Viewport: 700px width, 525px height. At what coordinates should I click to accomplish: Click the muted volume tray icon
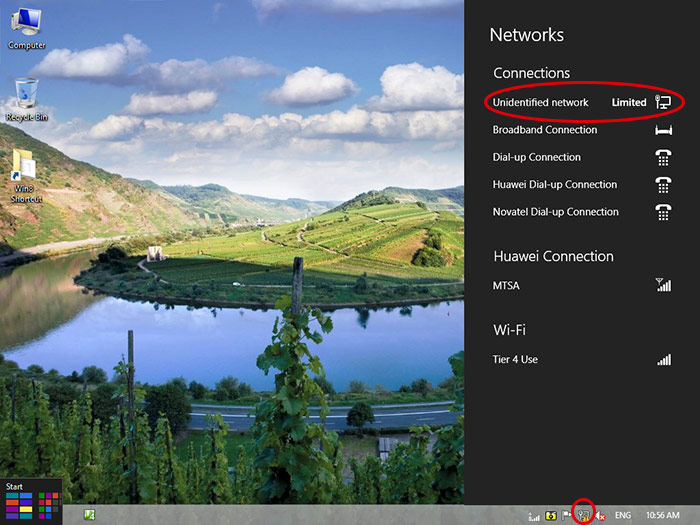[x=600, y=516]
